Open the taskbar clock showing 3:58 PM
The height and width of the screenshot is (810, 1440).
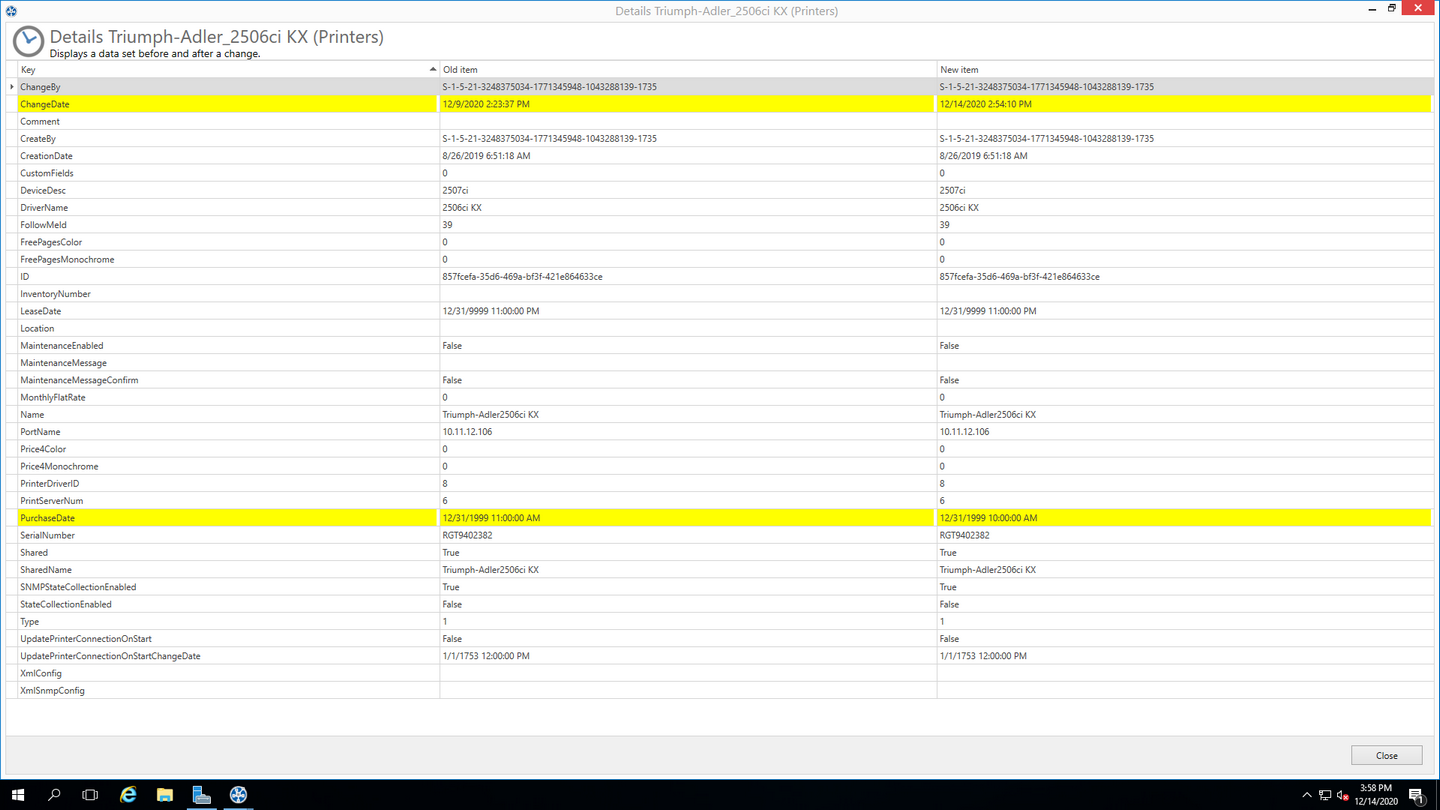tap(1376, 795)
